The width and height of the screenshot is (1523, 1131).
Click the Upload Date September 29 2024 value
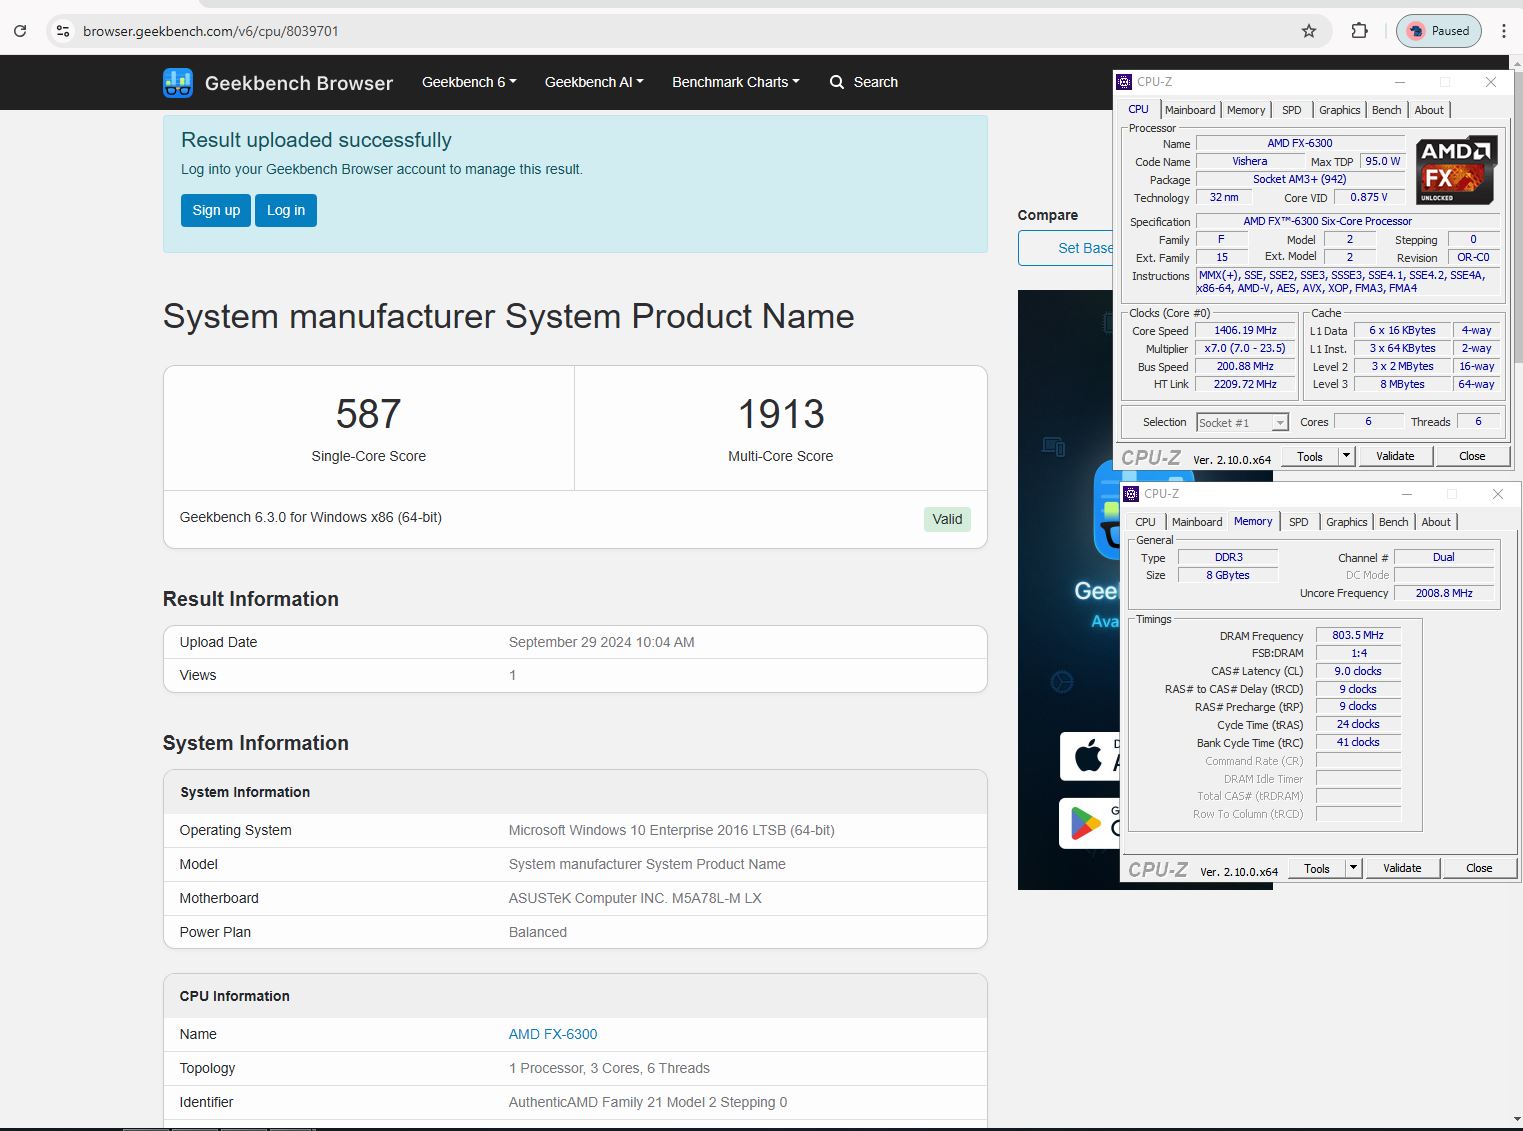[x=601, y=642]
